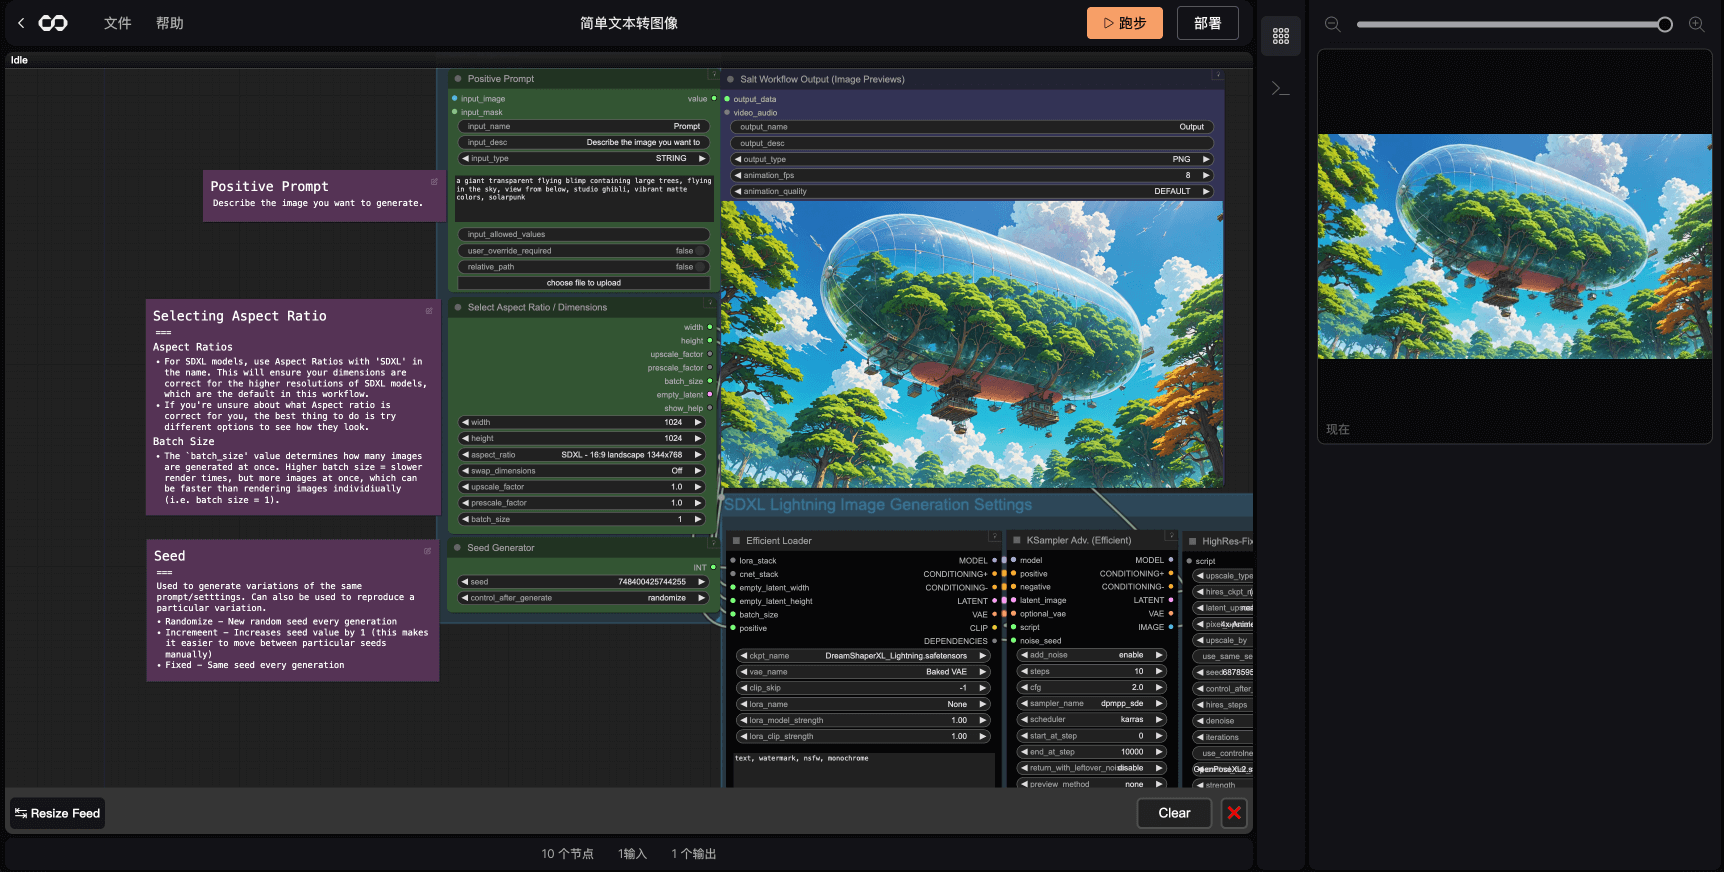Image resolution: width=1724 pixels, height=872 pixels.
Task: Collapse Efficient Loader via its title square
Action: [737, 541]
